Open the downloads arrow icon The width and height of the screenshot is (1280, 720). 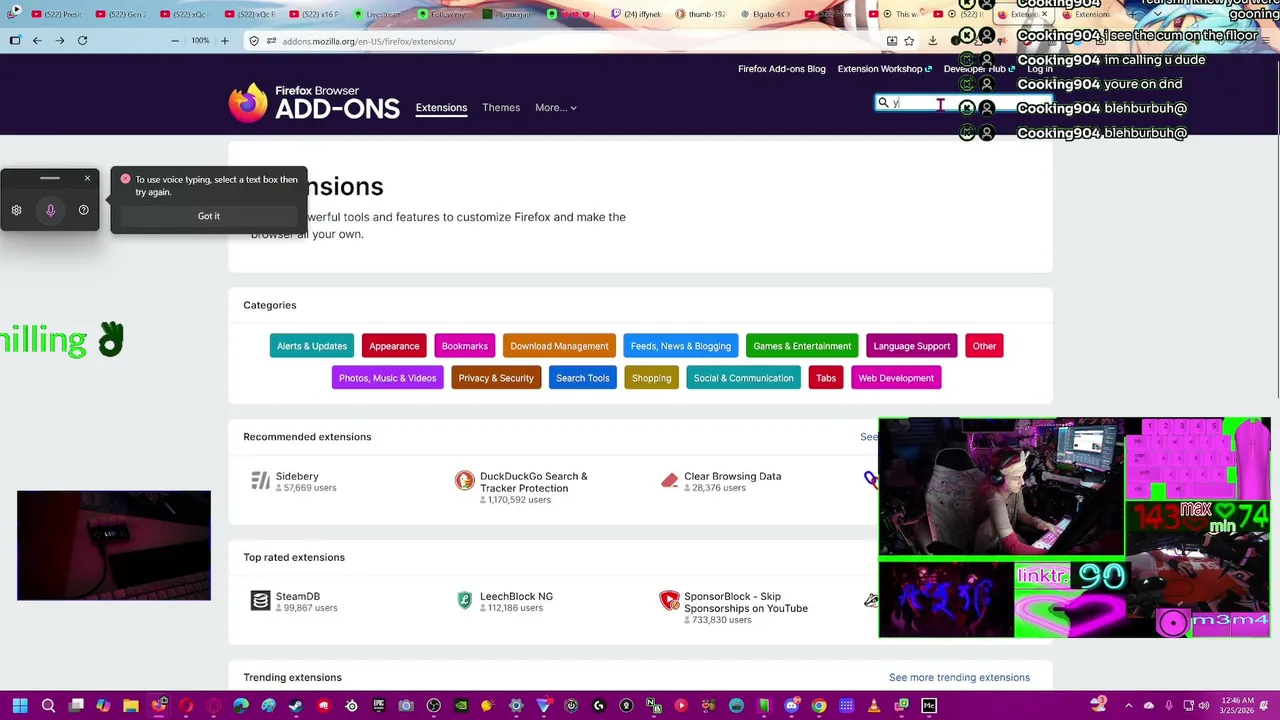pos(932,41)
